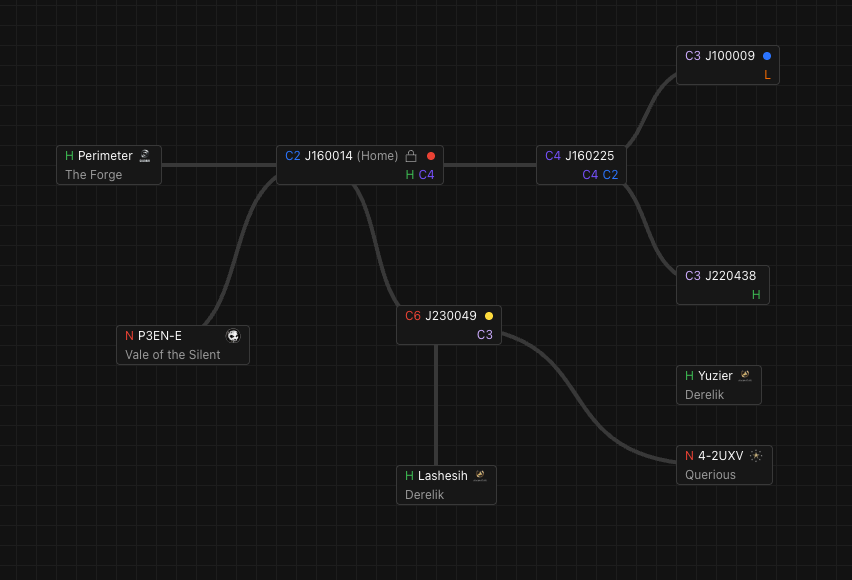Click the C4 class label before J160225

(553, 156)
